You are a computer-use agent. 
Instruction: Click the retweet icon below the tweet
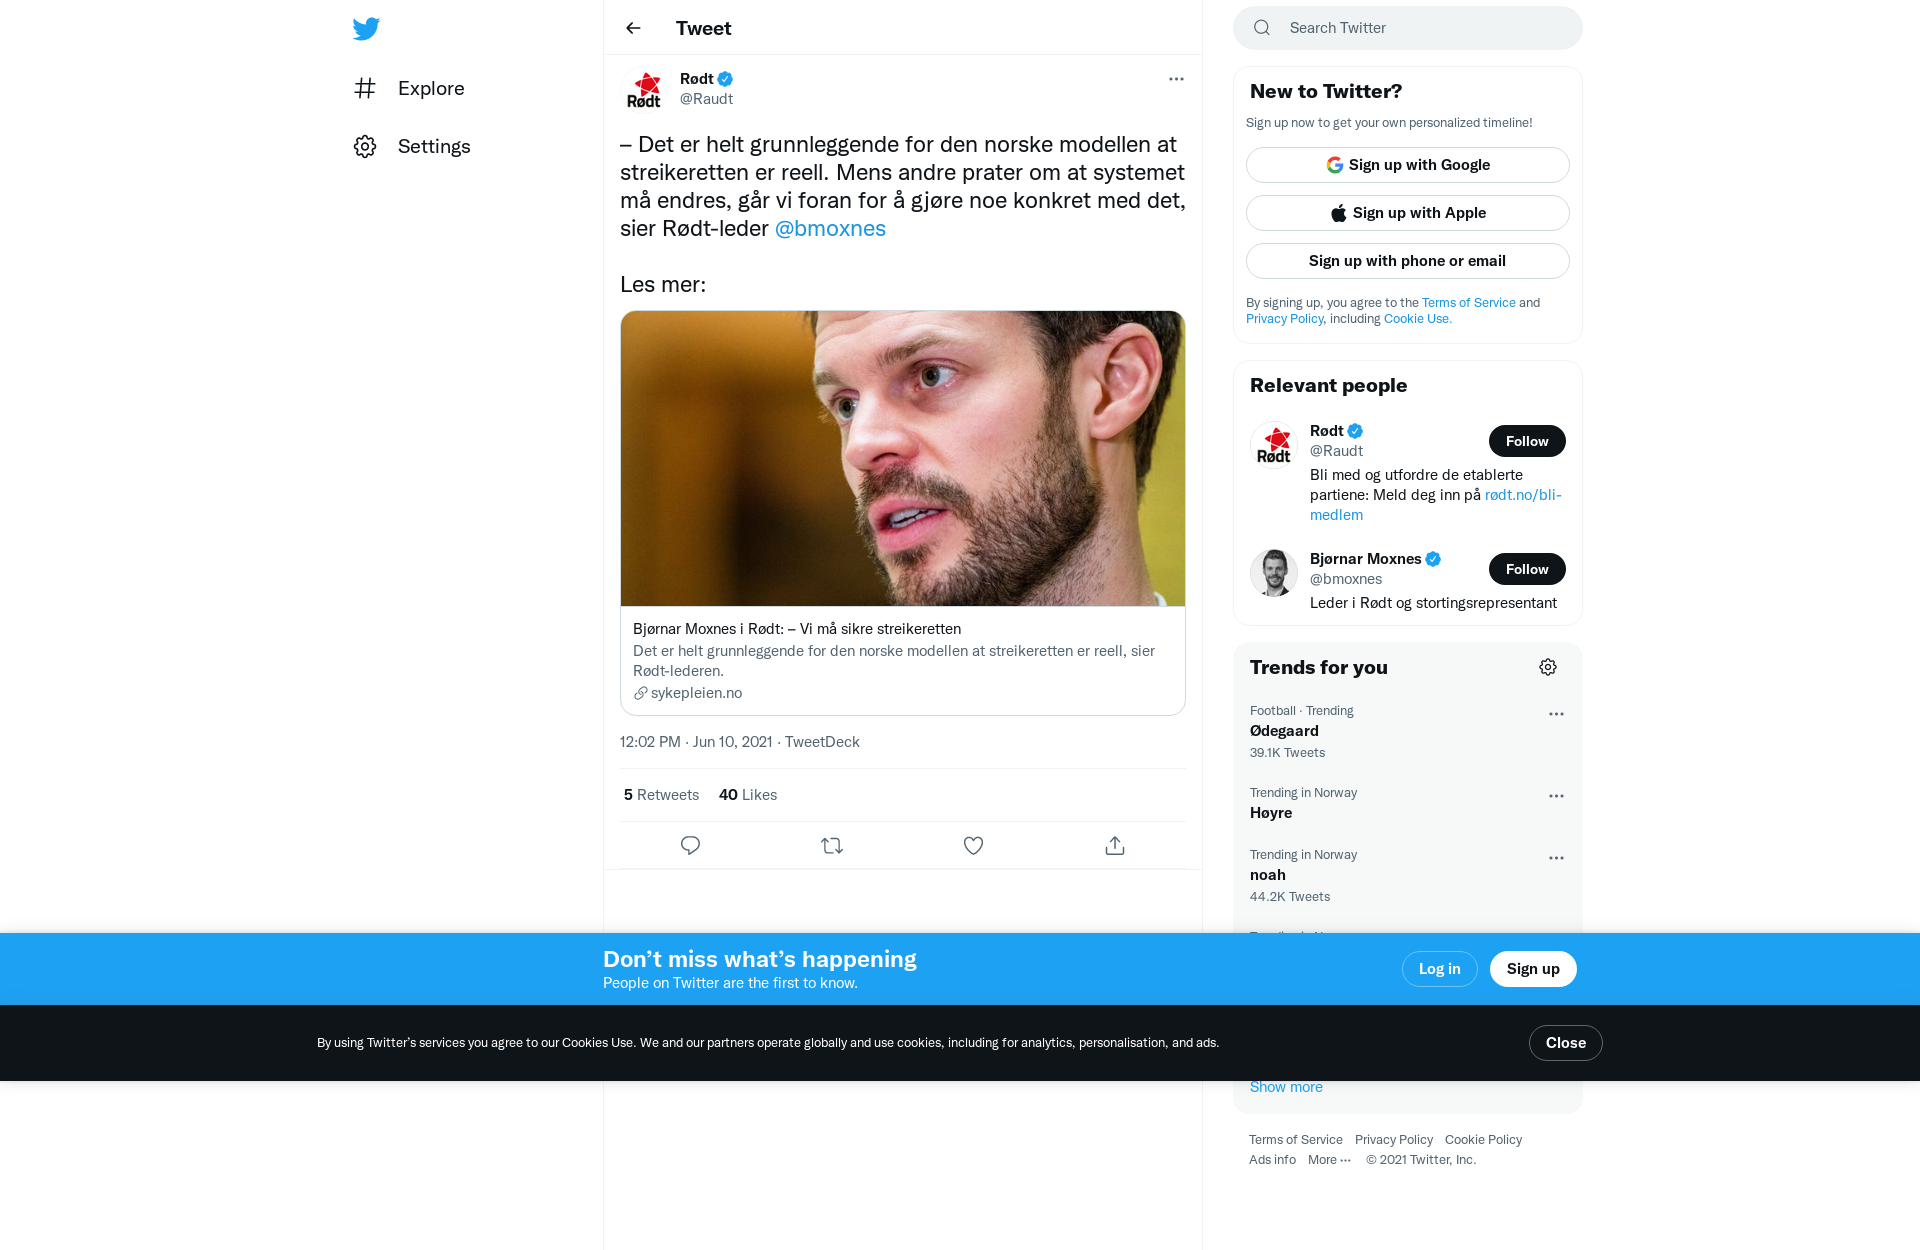point(832,846)
